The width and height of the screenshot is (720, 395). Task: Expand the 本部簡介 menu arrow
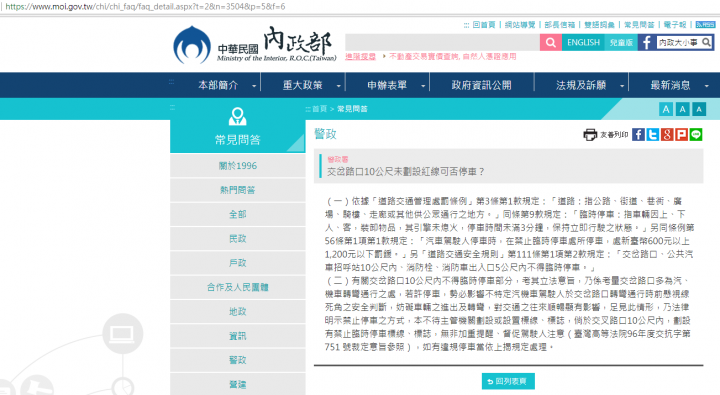[254, 86]
